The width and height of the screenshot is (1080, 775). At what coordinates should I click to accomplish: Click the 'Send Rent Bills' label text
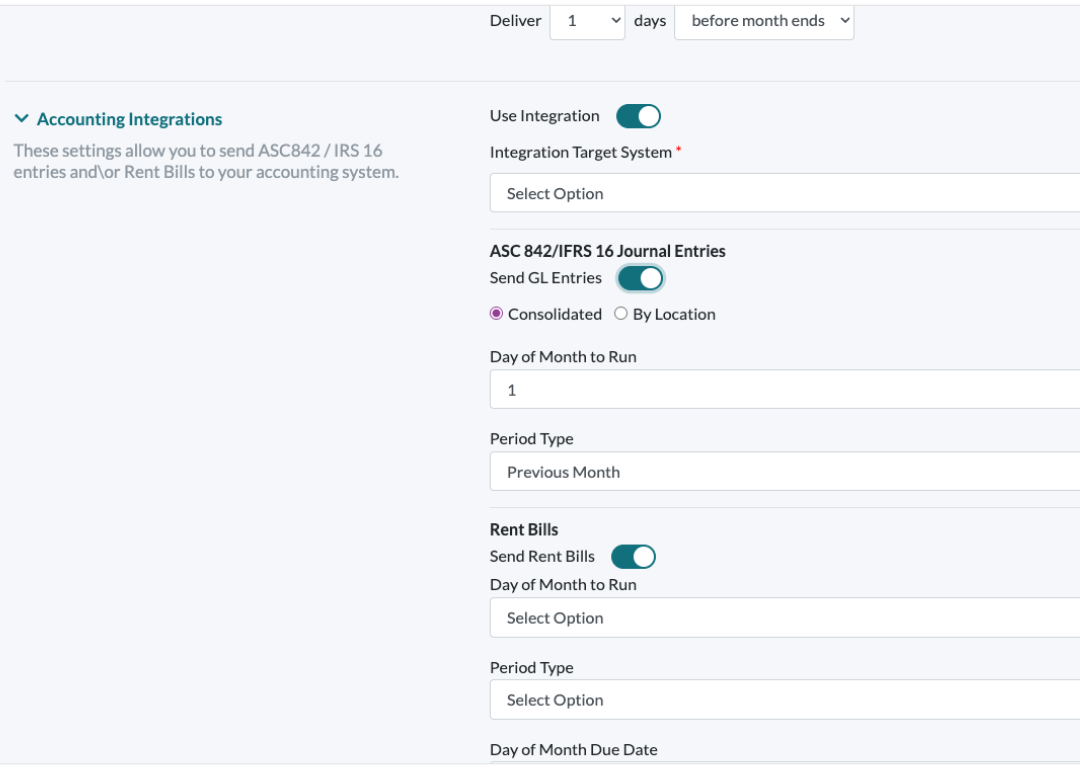tap(542, 556)
